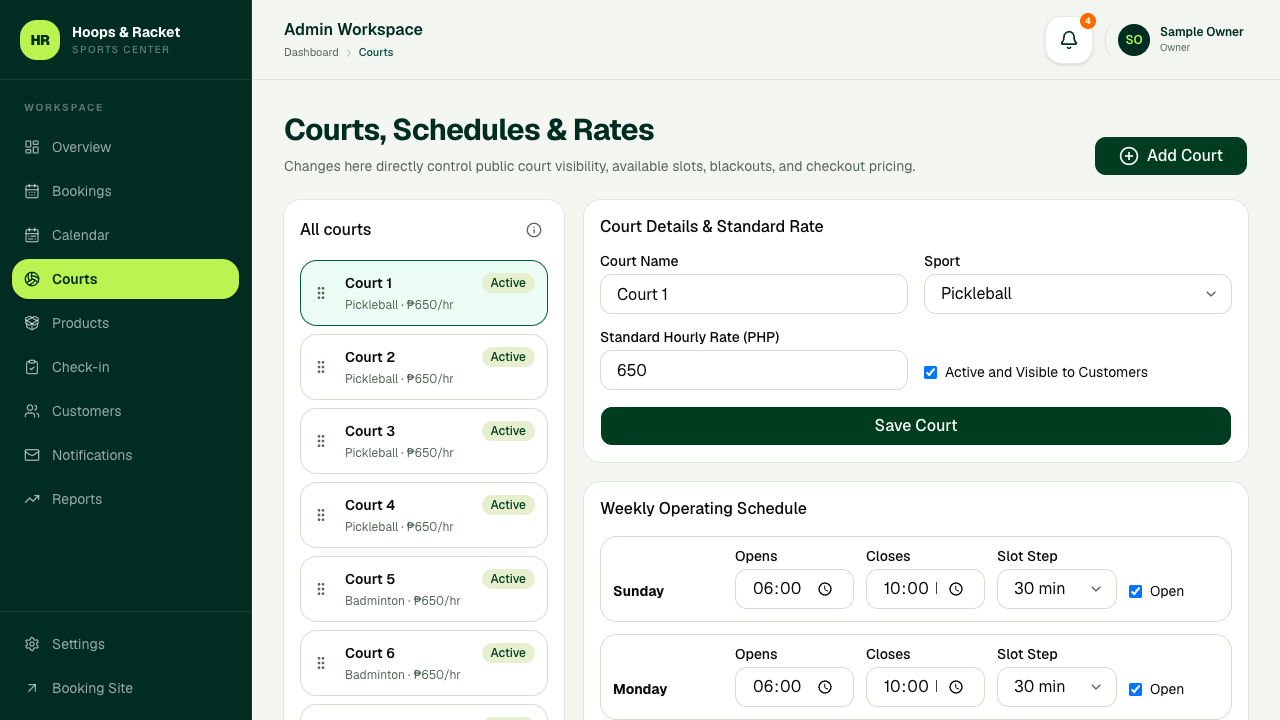Grab the drag handle for Court 6
The height and width of the screenshot is (720, 1280).
click(x=321, y=663)
